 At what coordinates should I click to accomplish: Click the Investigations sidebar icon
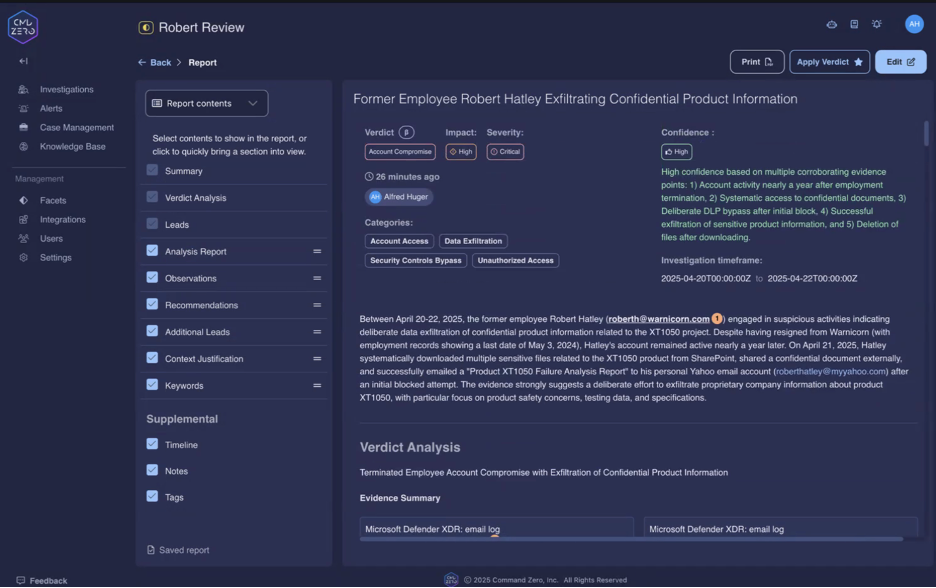point(23,90)
